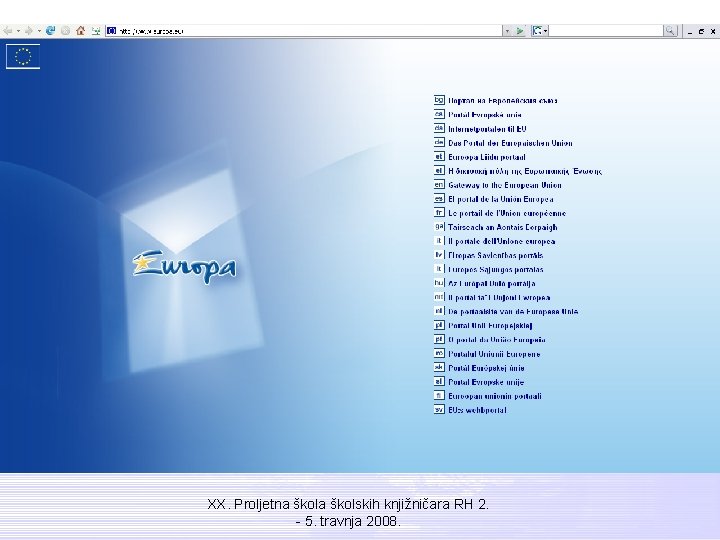The image size is (720, 540).
Task: Stop page loading with the grey stop icon
Action: [x=65, y=31]
